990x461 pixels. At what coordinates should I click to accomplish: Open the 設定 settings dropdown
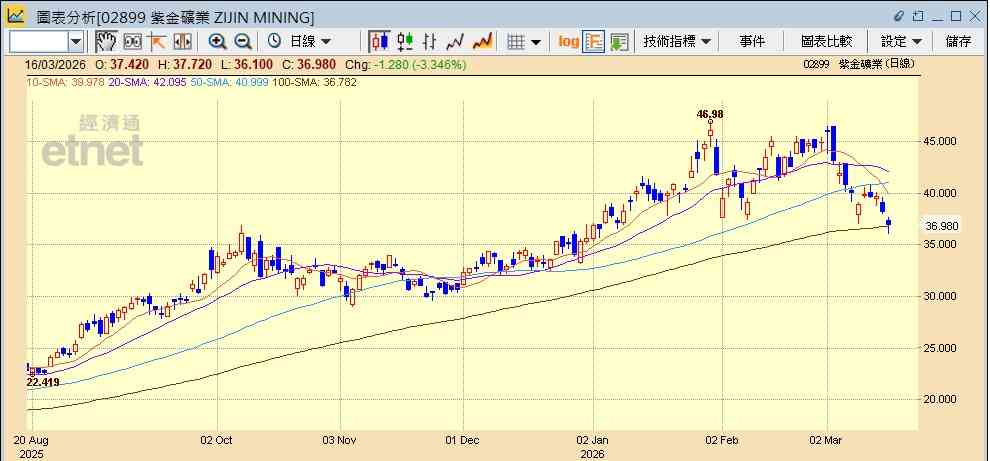[901, 42]
